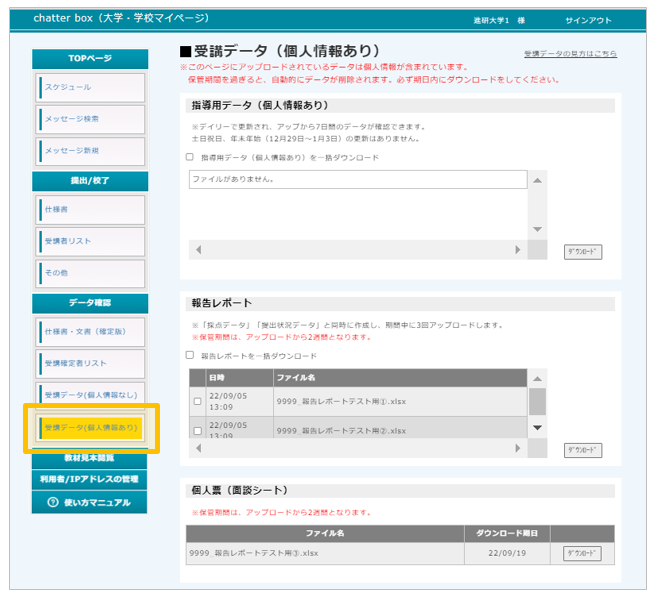Tick checkbox for 報告レポートテスト用①.xlsx row
The height and width of the screenshot is (598, 658).
coord(197,402)
